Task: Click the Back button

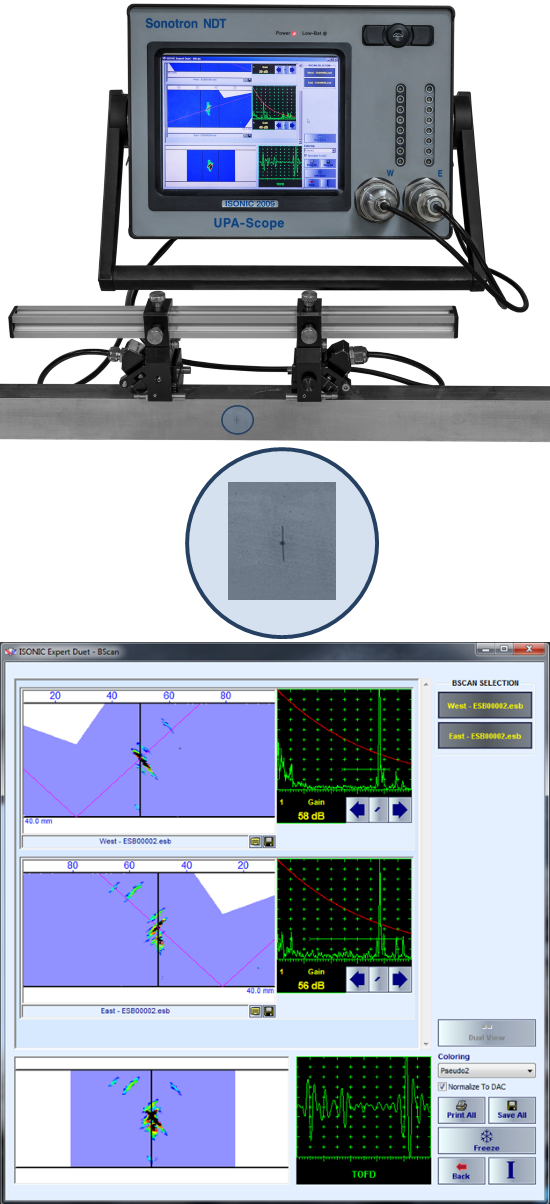Action: (x=462, y=1170)
